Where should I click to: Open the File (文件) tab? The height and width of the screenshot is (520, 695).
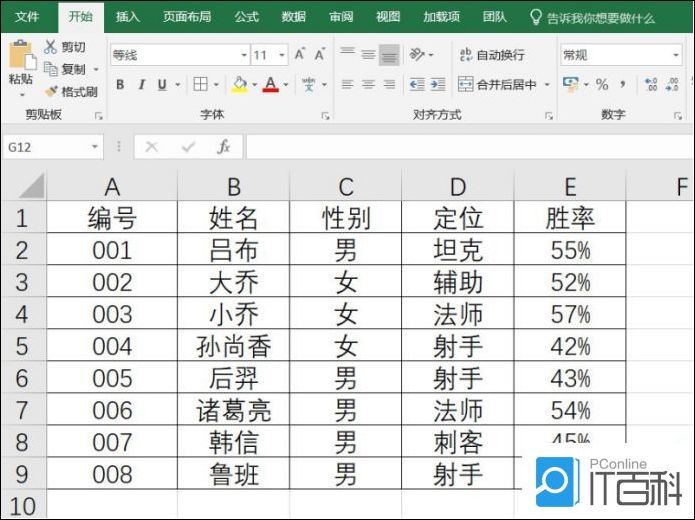pos(27,17)
